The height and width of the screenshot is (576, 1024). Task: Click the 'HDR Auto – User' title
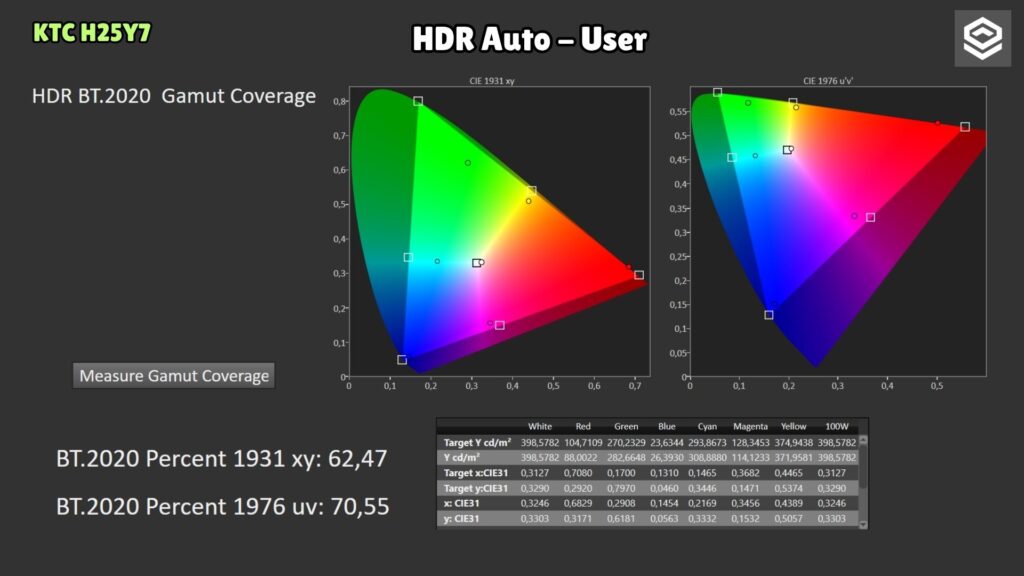[530, 39]
